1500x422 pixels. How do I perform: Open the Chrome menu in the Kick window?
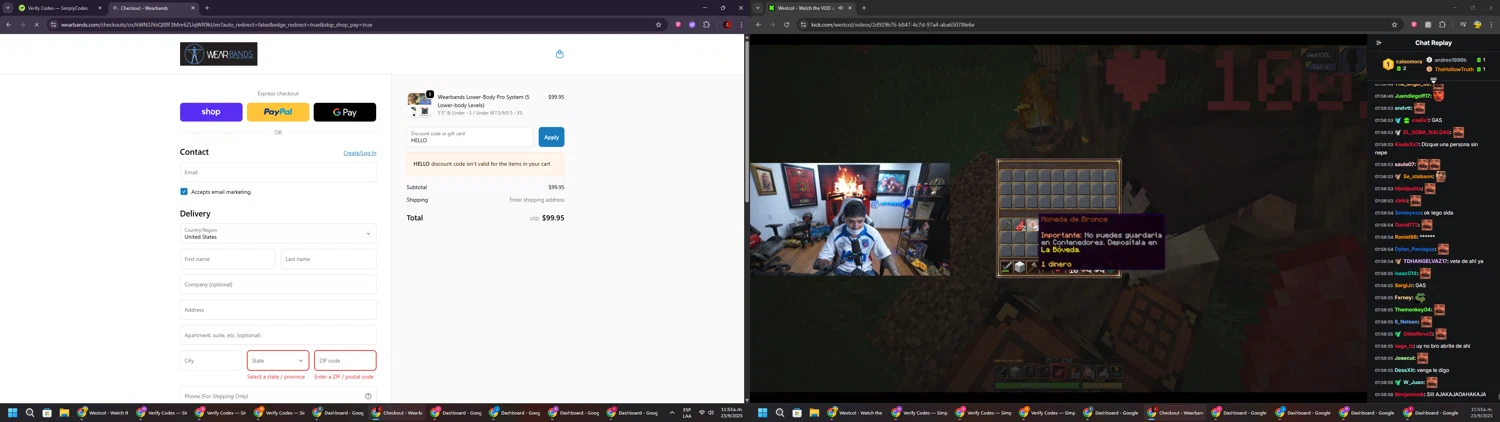(x=1492, y=24)
